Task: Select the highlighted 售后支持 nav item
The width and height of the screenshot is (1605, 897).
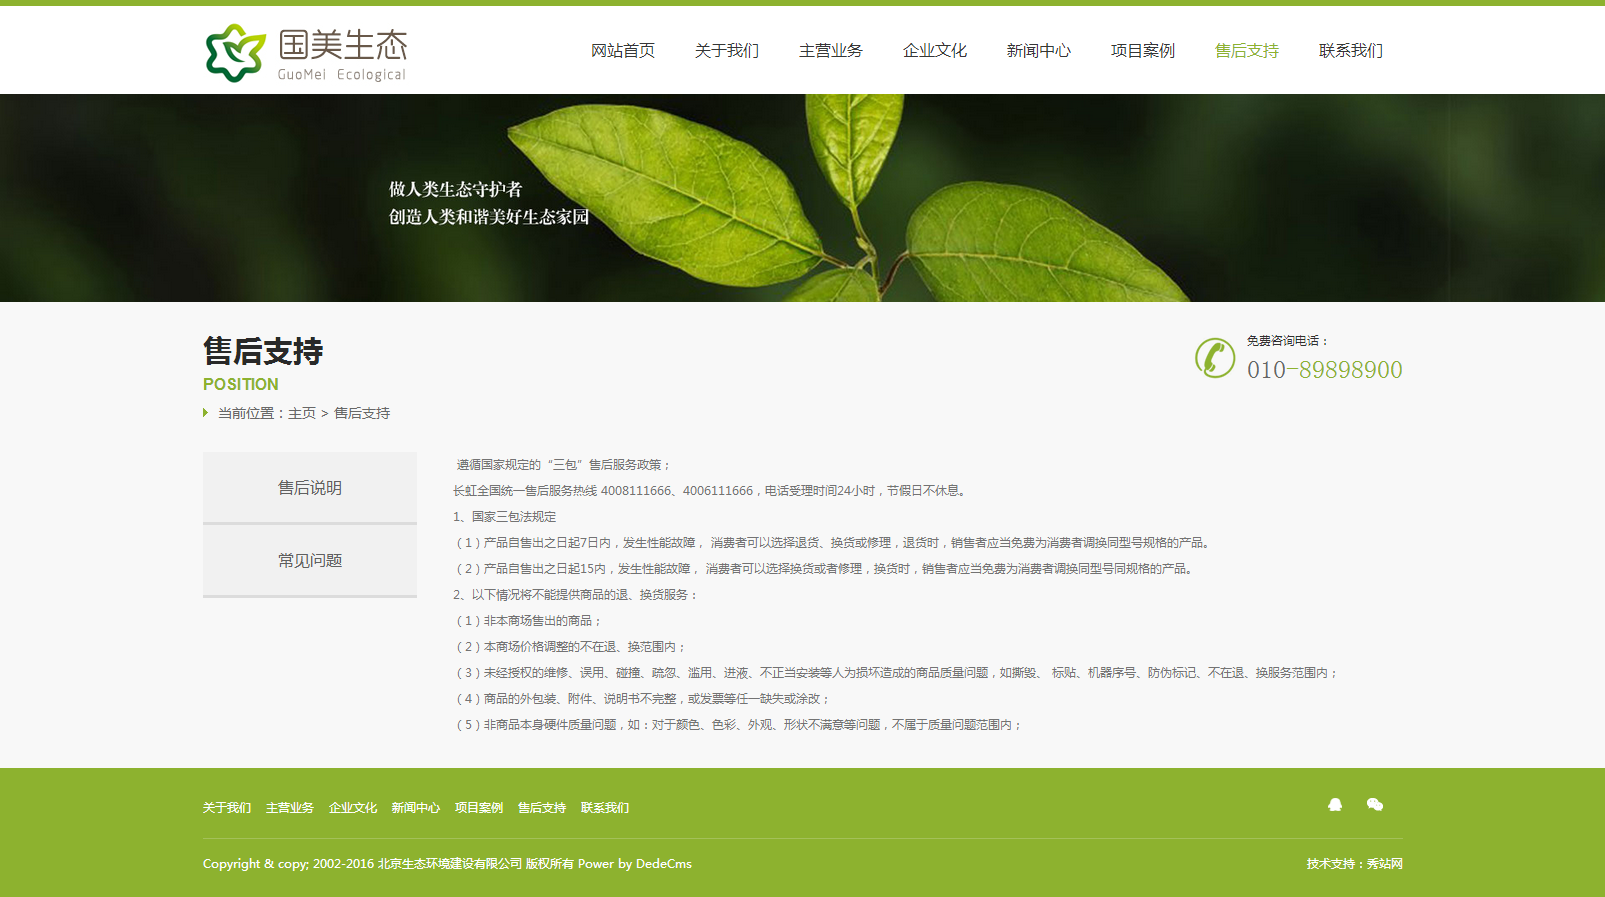Action: [1246, 51]
